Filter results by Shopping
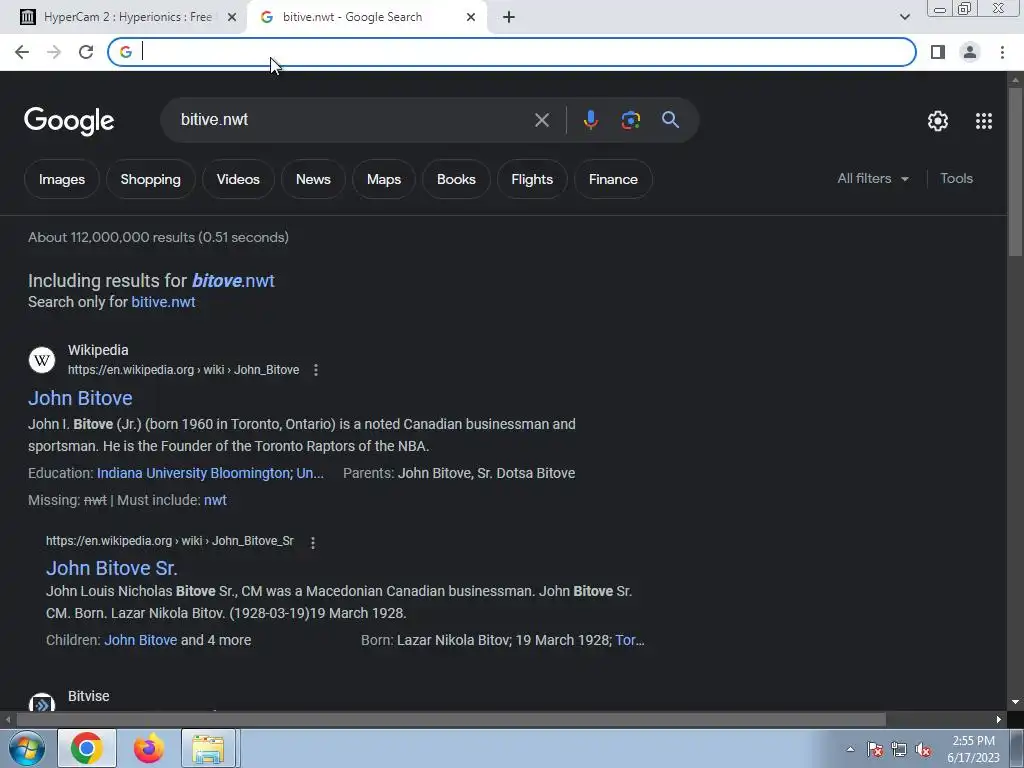Image resolution: width=1024 pixels, height=768 pixels. click(150, 179)
